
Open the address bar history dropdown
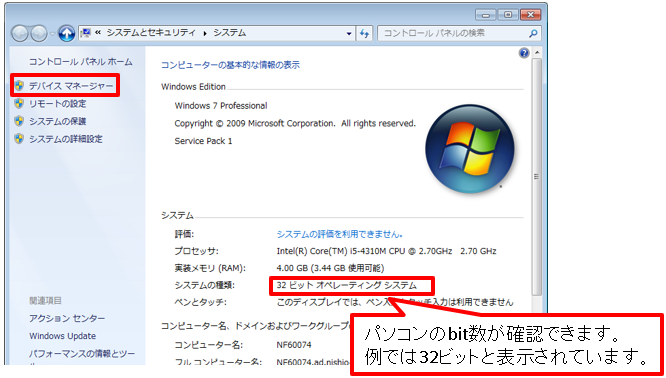349,33
